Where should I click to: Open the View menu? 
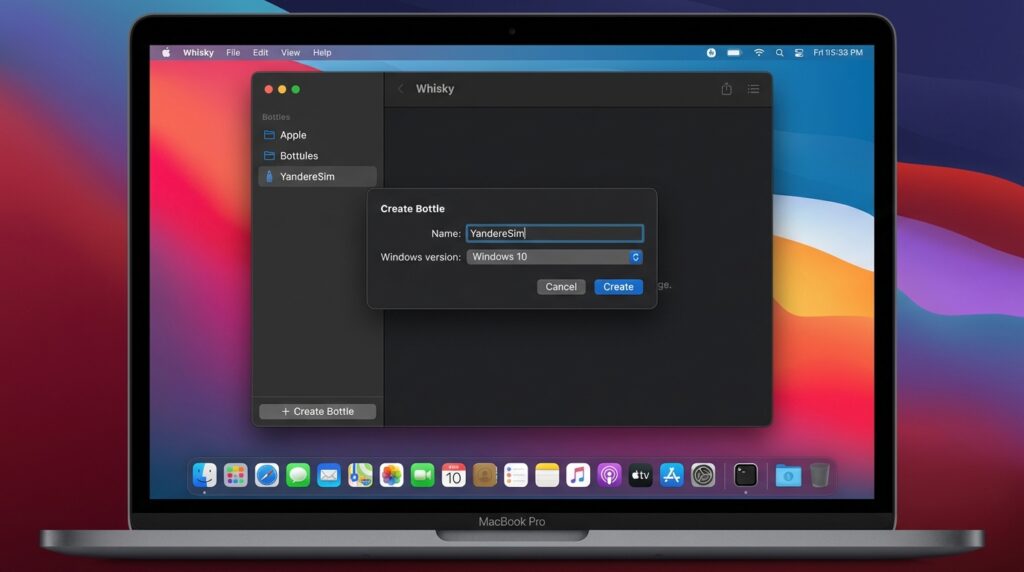(290, 53)
